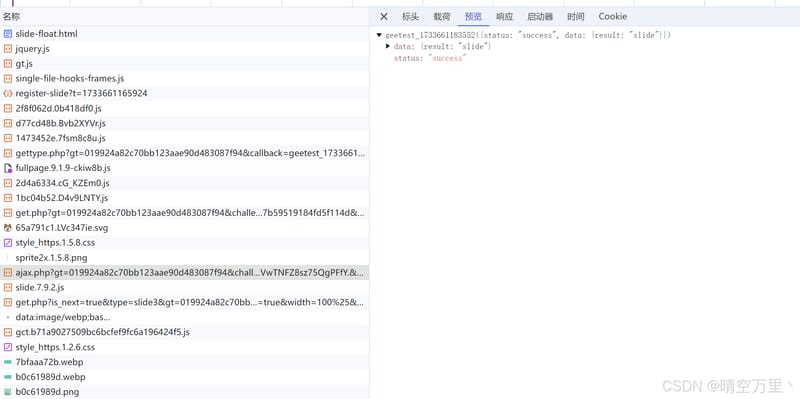This screenshot has width=800, height=399.
Task: Select the d77cd48b.Bvb2XYVr.js request
Action: [x=185, y=123]
